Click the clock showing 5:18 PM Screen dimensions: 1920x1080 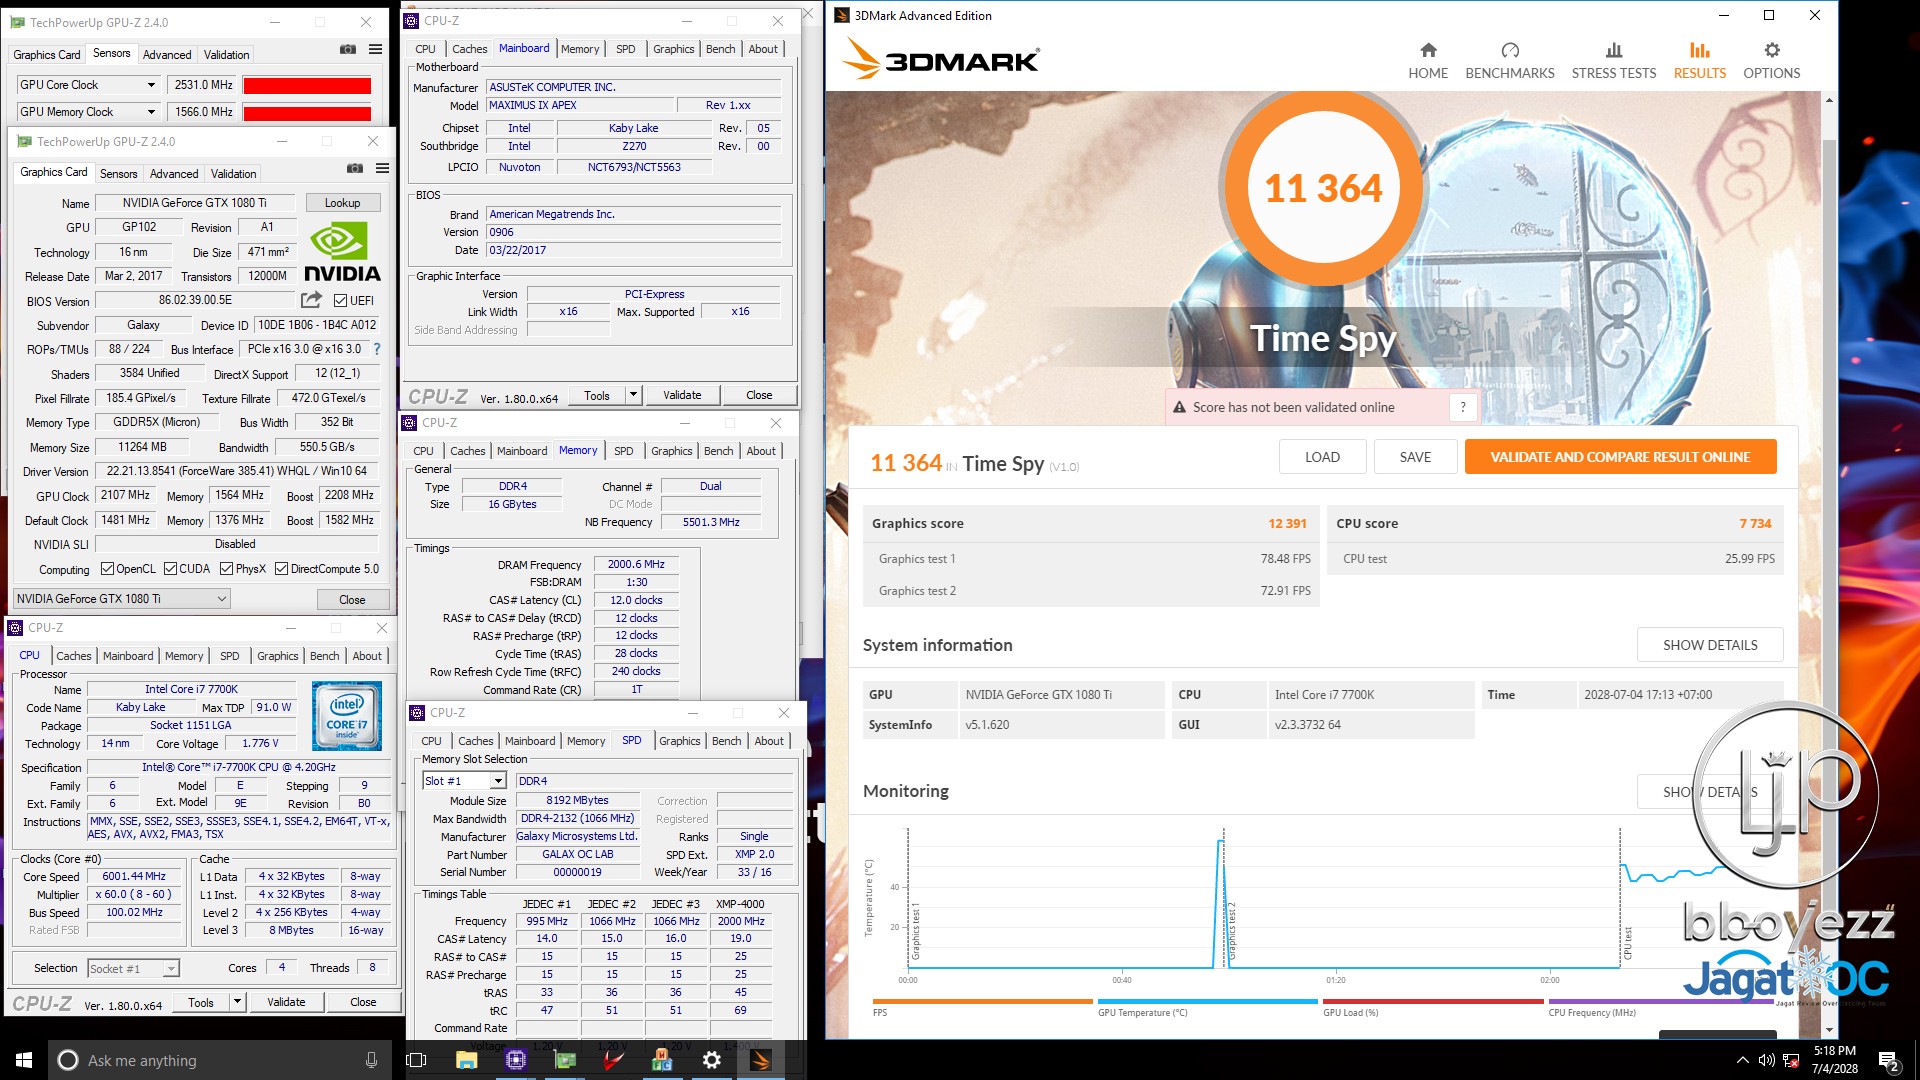point(1834,1051)
